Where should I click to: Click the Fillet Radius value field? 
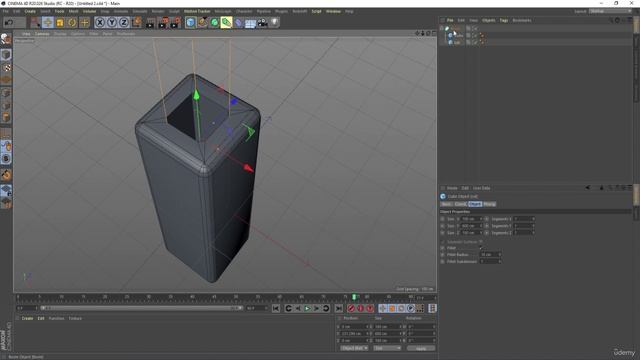tap(490, 255)
